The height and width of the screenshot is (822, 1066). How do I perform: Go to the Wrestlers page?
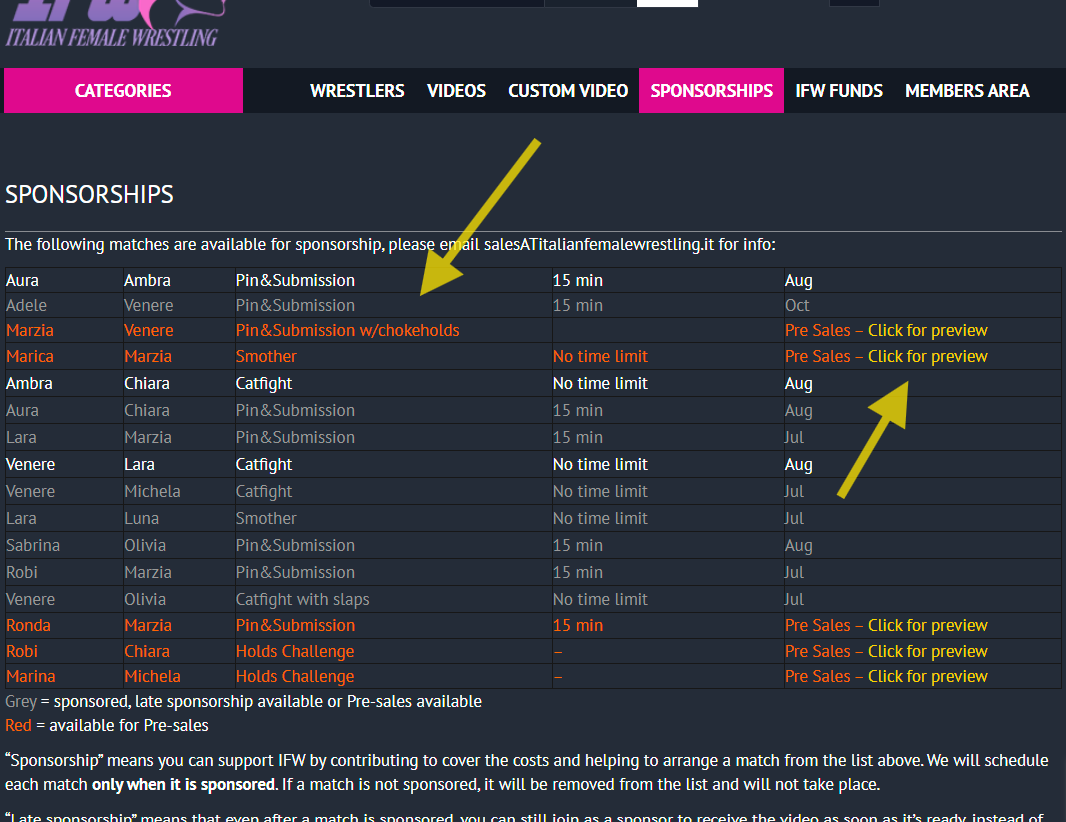click(357, 90)
